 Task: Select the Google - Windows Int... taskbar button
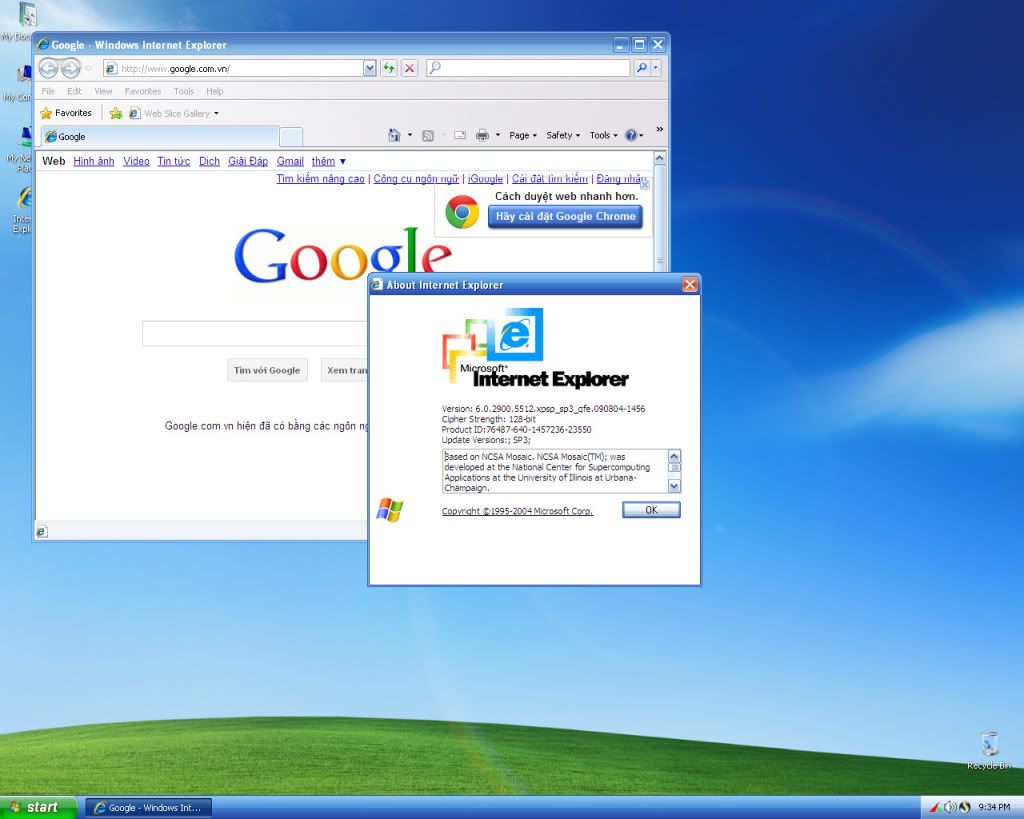click(x=149, y=808)
